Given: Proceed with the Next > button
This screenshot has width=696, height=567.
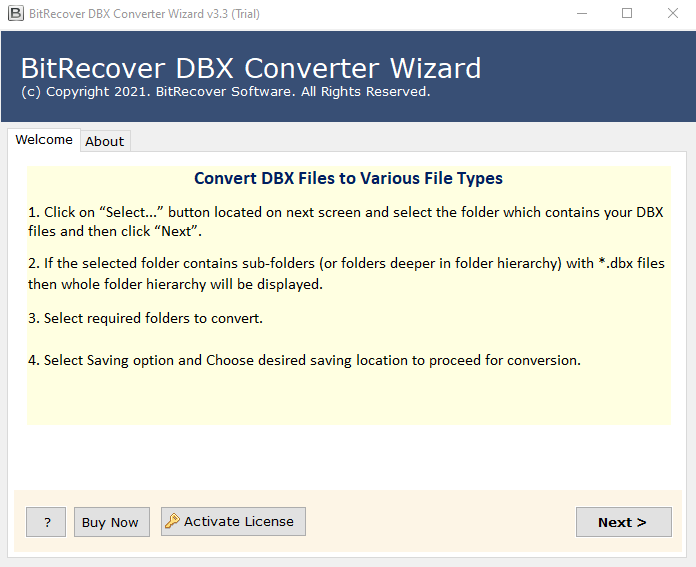Looking at the screenshot, I should [x=624, y=522].
